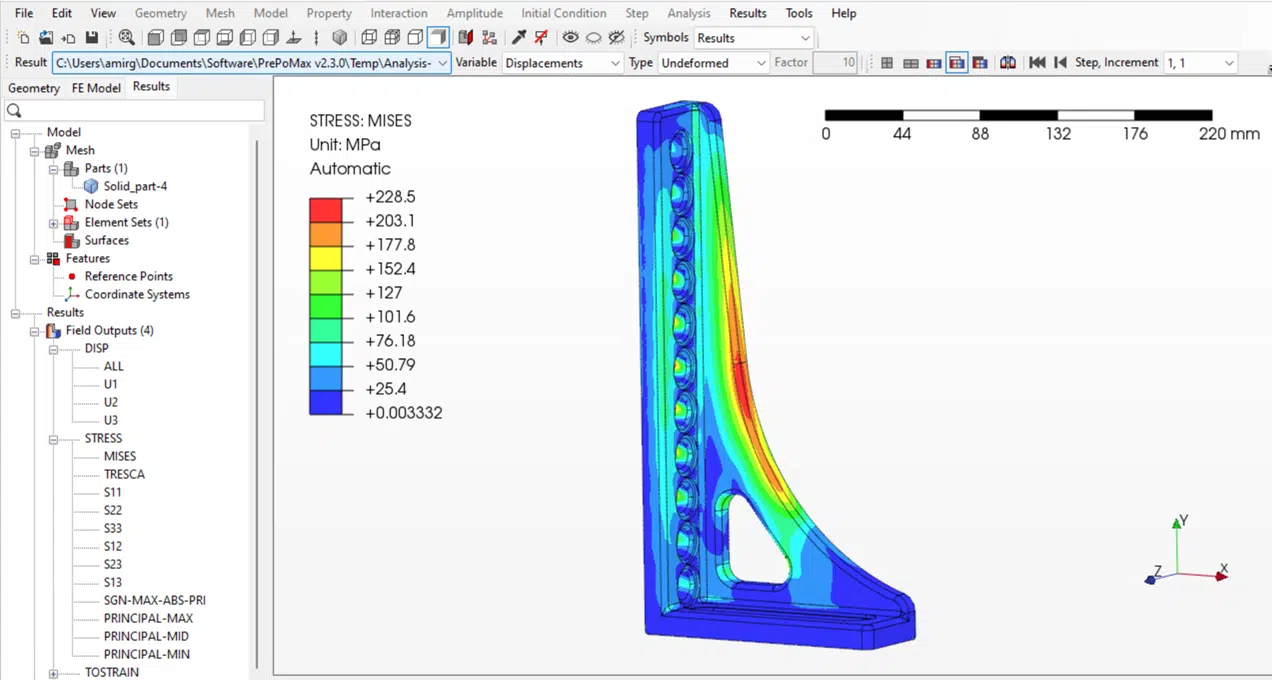Activate the Zoom magnifier tool
The height and width of the screenshot is (680, 1272).
coord(126,37)
